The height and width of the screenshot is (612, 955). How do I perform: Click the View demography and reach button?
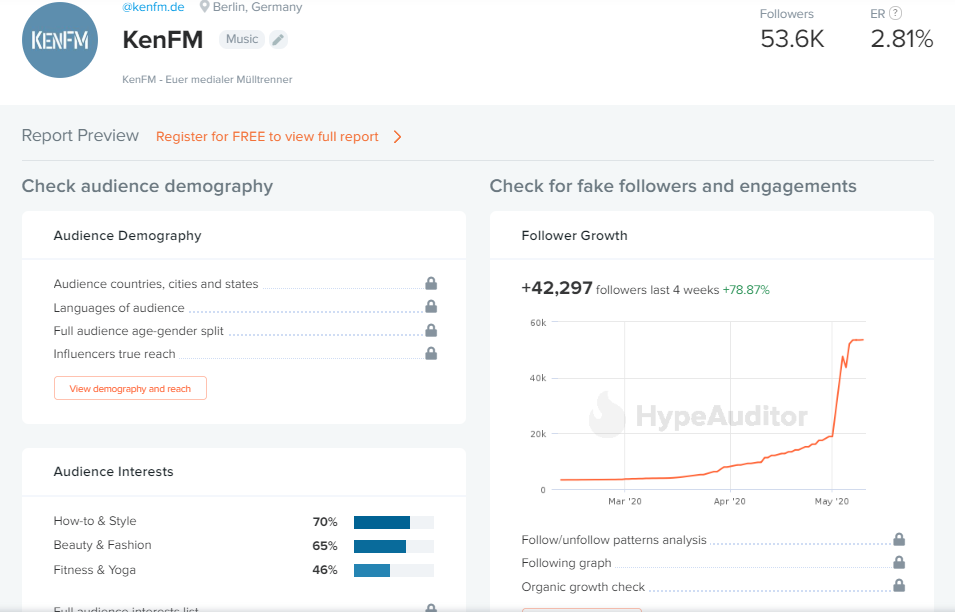(130, 389)
